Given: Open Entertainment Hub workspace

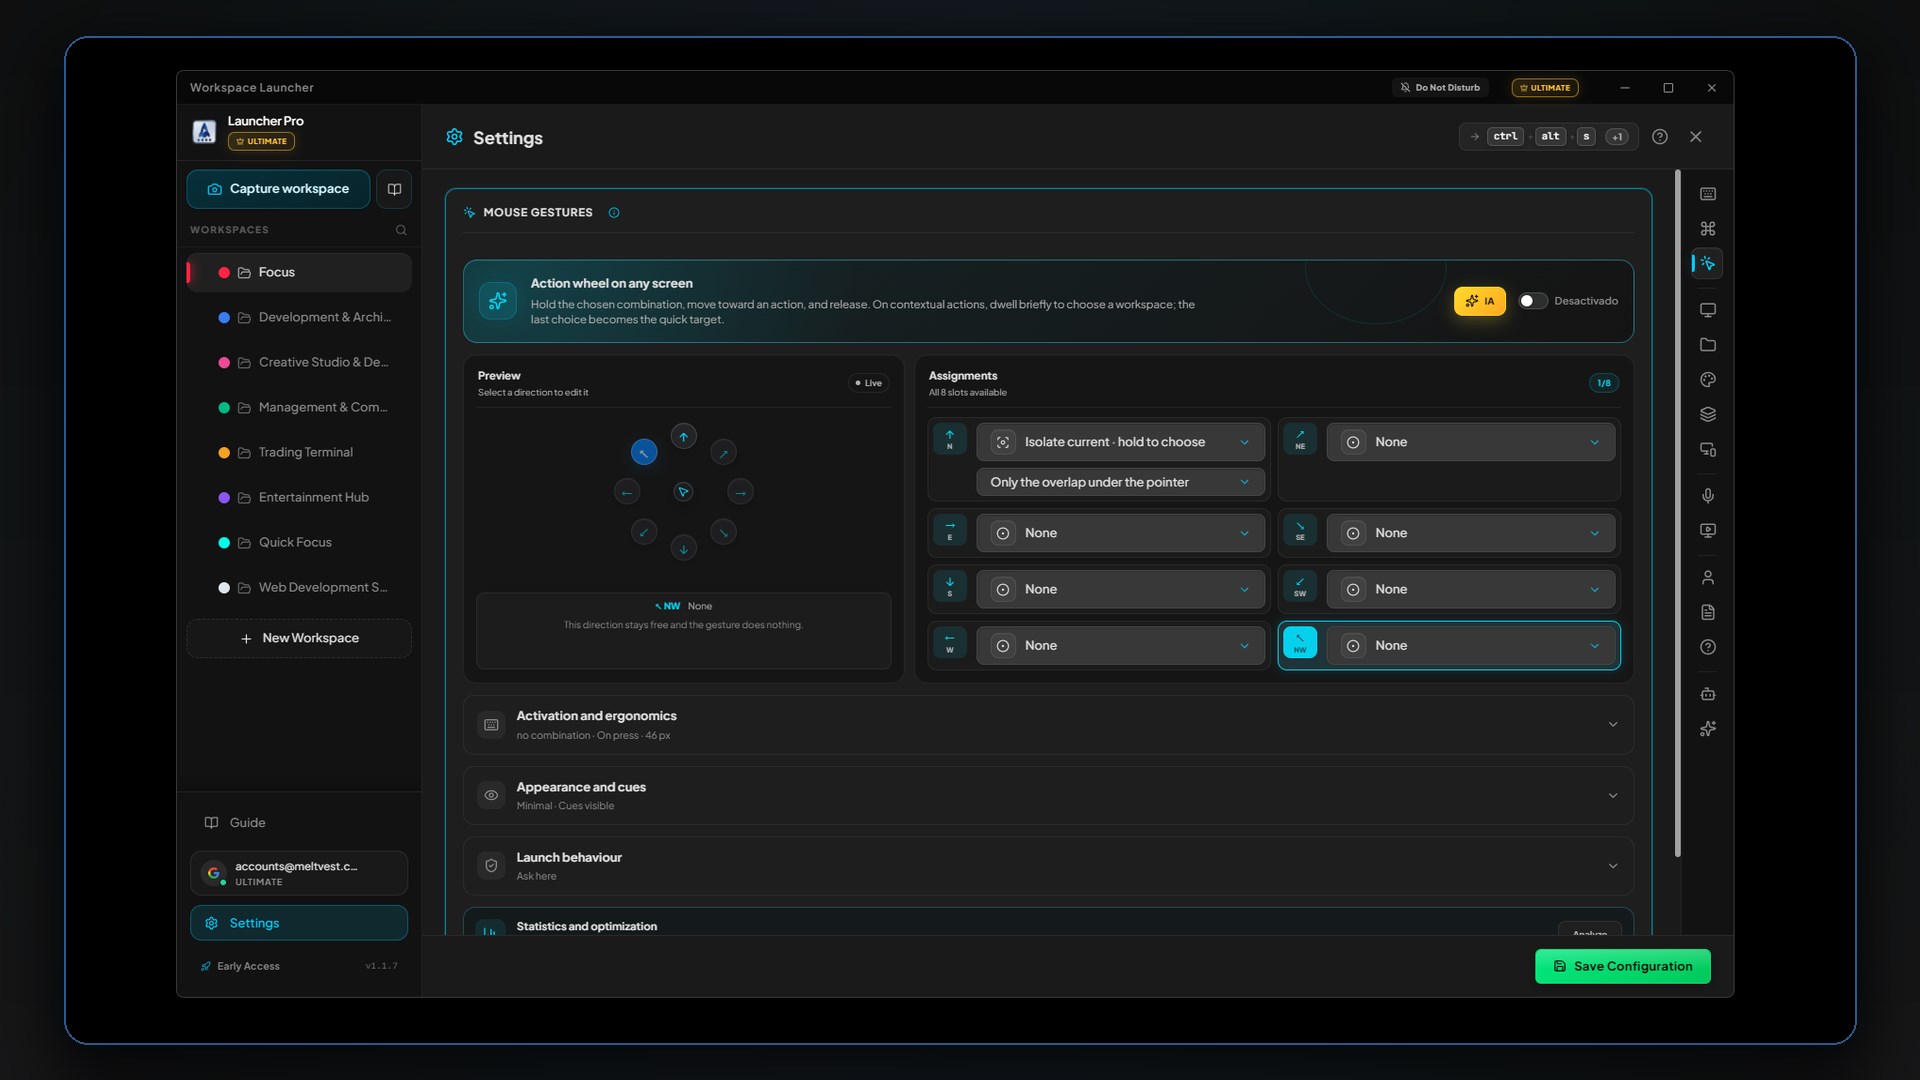Looking at the screenshot, I should click(x=299, y=498).
